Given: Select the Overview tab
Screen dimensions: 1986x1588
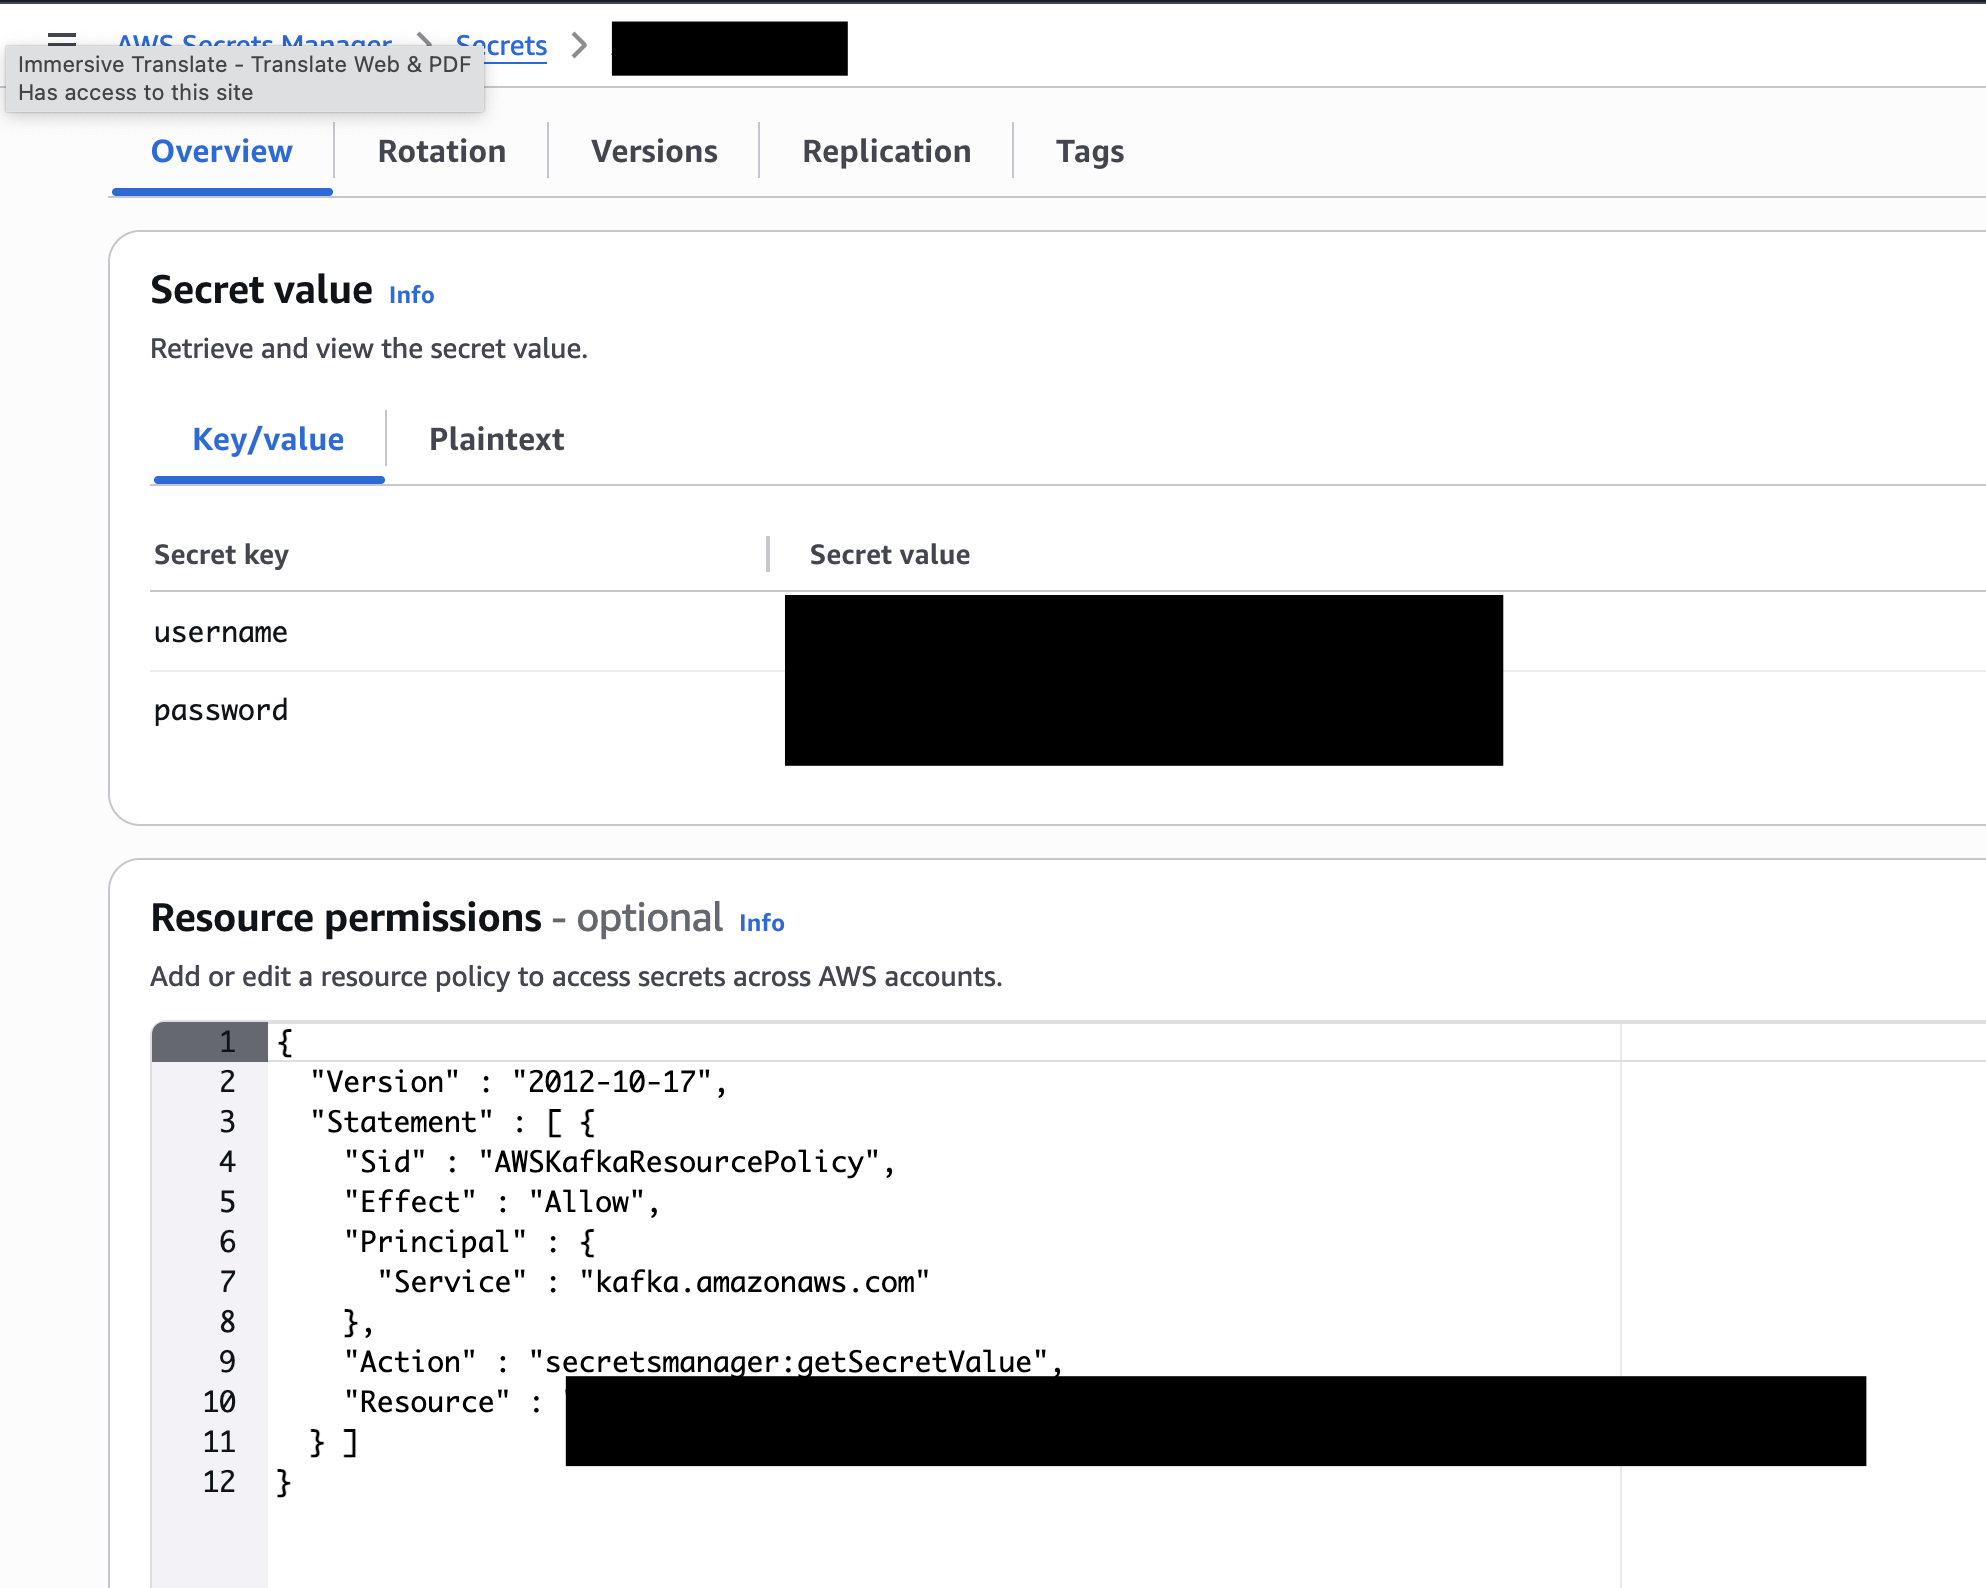Looking at the screenshot, I should (x=221, y=151).
